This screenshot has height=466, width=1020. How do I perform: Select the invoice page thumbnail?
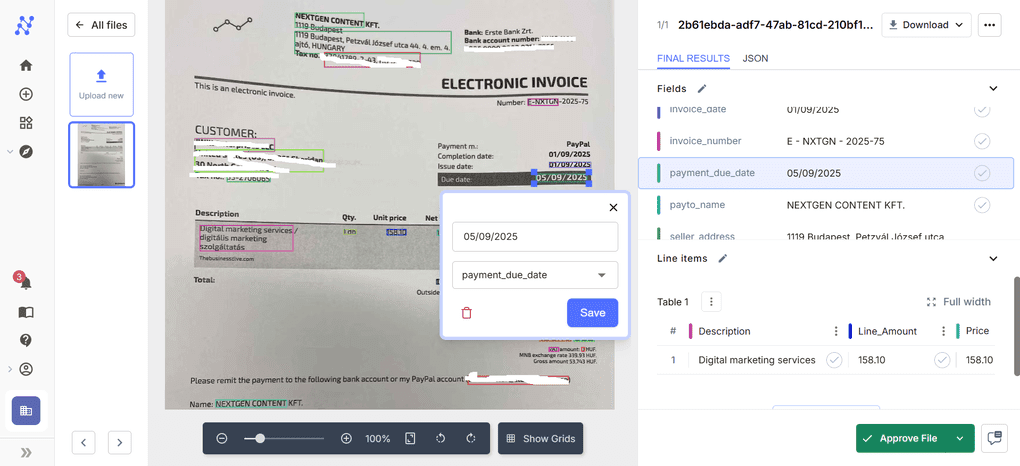[x=101, y=155]
